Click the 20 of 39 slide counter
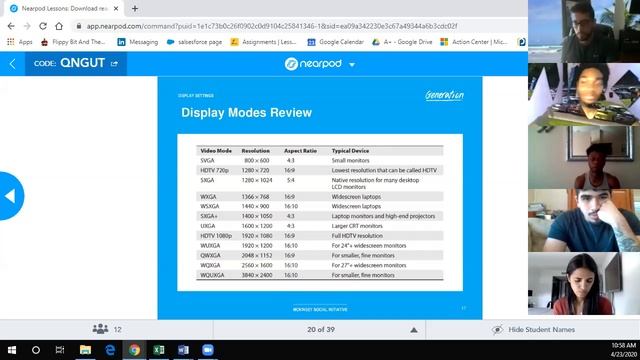Screen dimensions: 640x360 click(x=321, y=329)
